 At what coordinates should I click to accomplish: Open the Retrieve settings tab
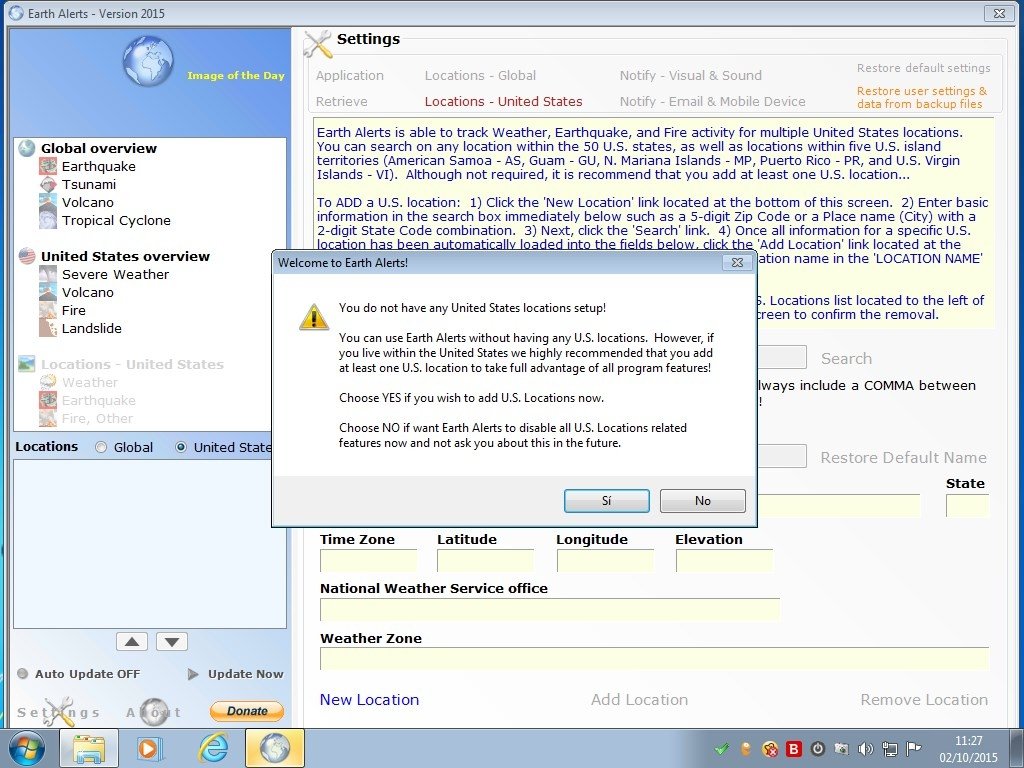coord(342,102)
